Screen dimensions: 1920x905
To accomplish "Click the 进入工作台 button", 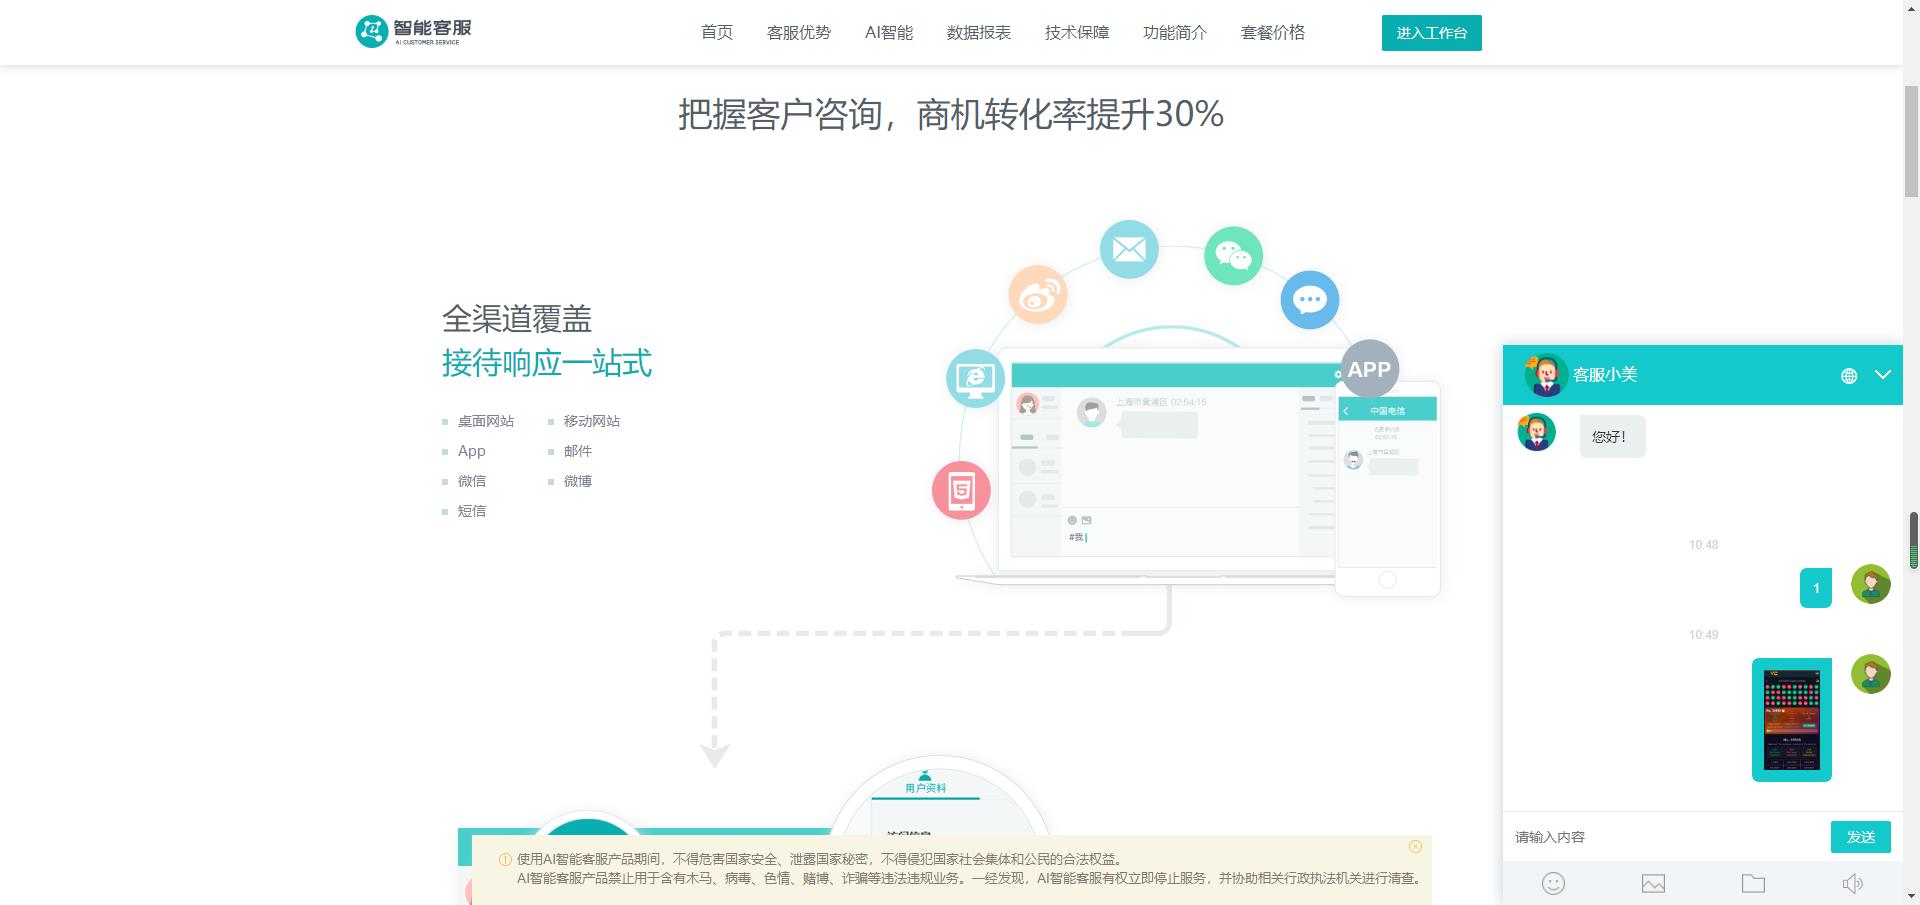I will pos(1432,33).
